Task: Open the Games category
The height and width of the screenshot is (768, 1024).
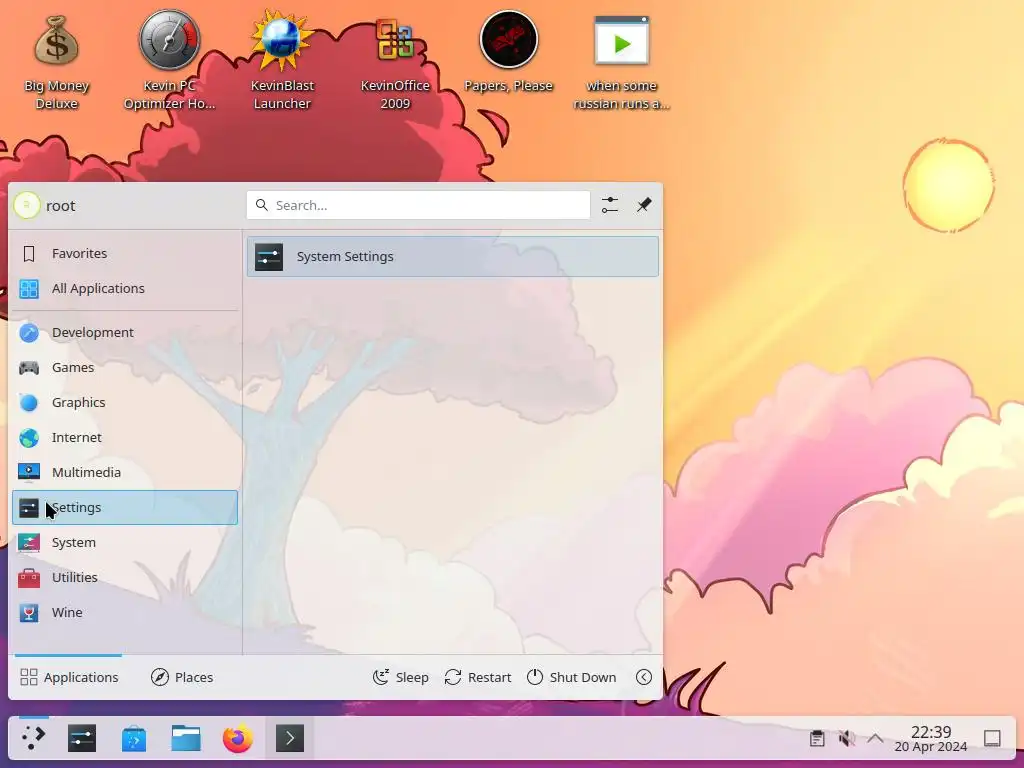Action: (x=125, y=368)
